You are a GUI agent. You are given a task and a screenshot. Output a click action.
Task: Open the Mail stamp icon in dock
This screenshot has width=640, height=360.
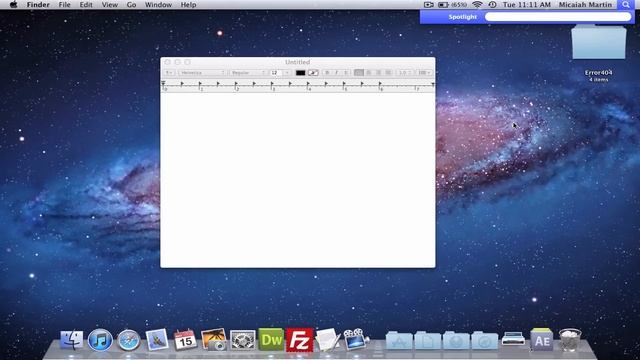[x=157, y=340]
